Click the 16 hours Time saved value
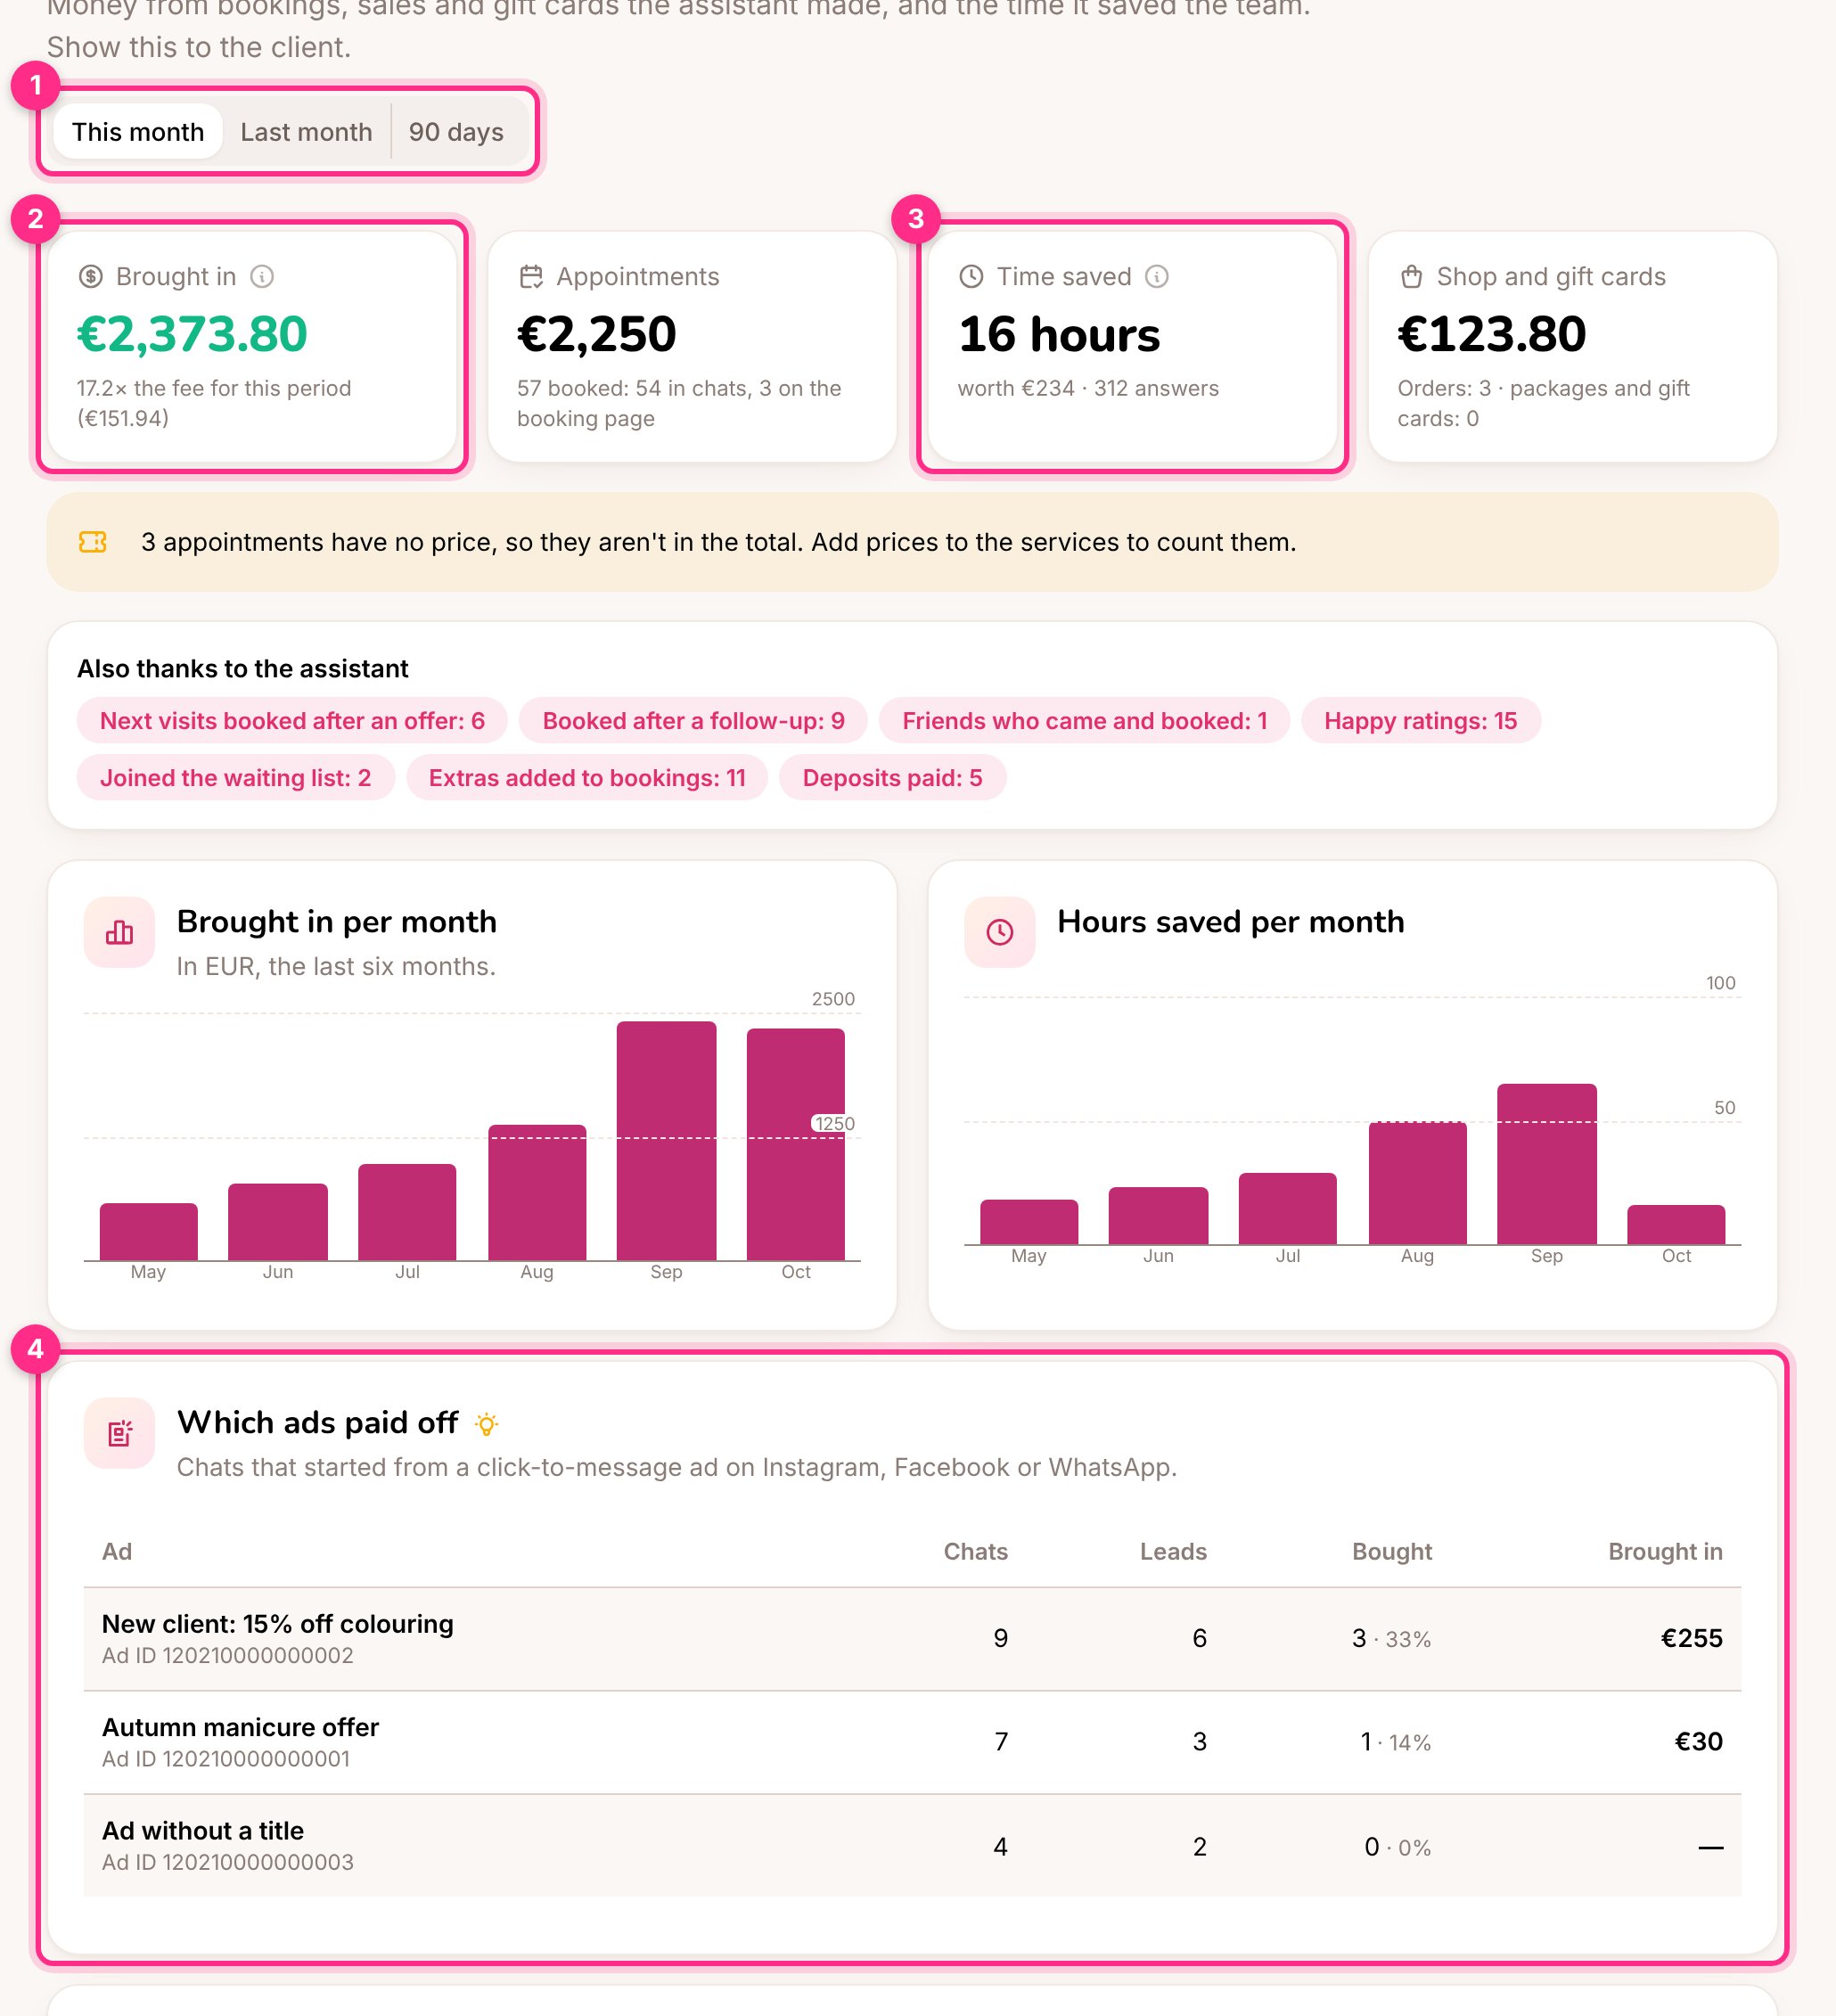The width and height of the screenshot is (1836, 2016). pos(1059,334)
